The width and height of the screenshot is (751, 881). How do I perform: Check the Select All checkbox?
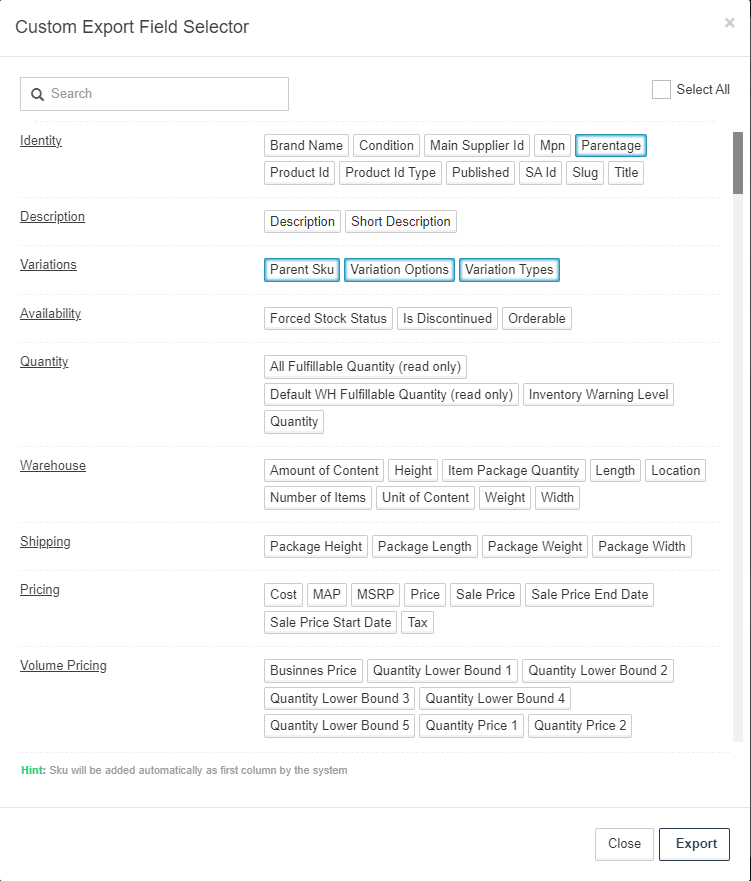point(661,89)
